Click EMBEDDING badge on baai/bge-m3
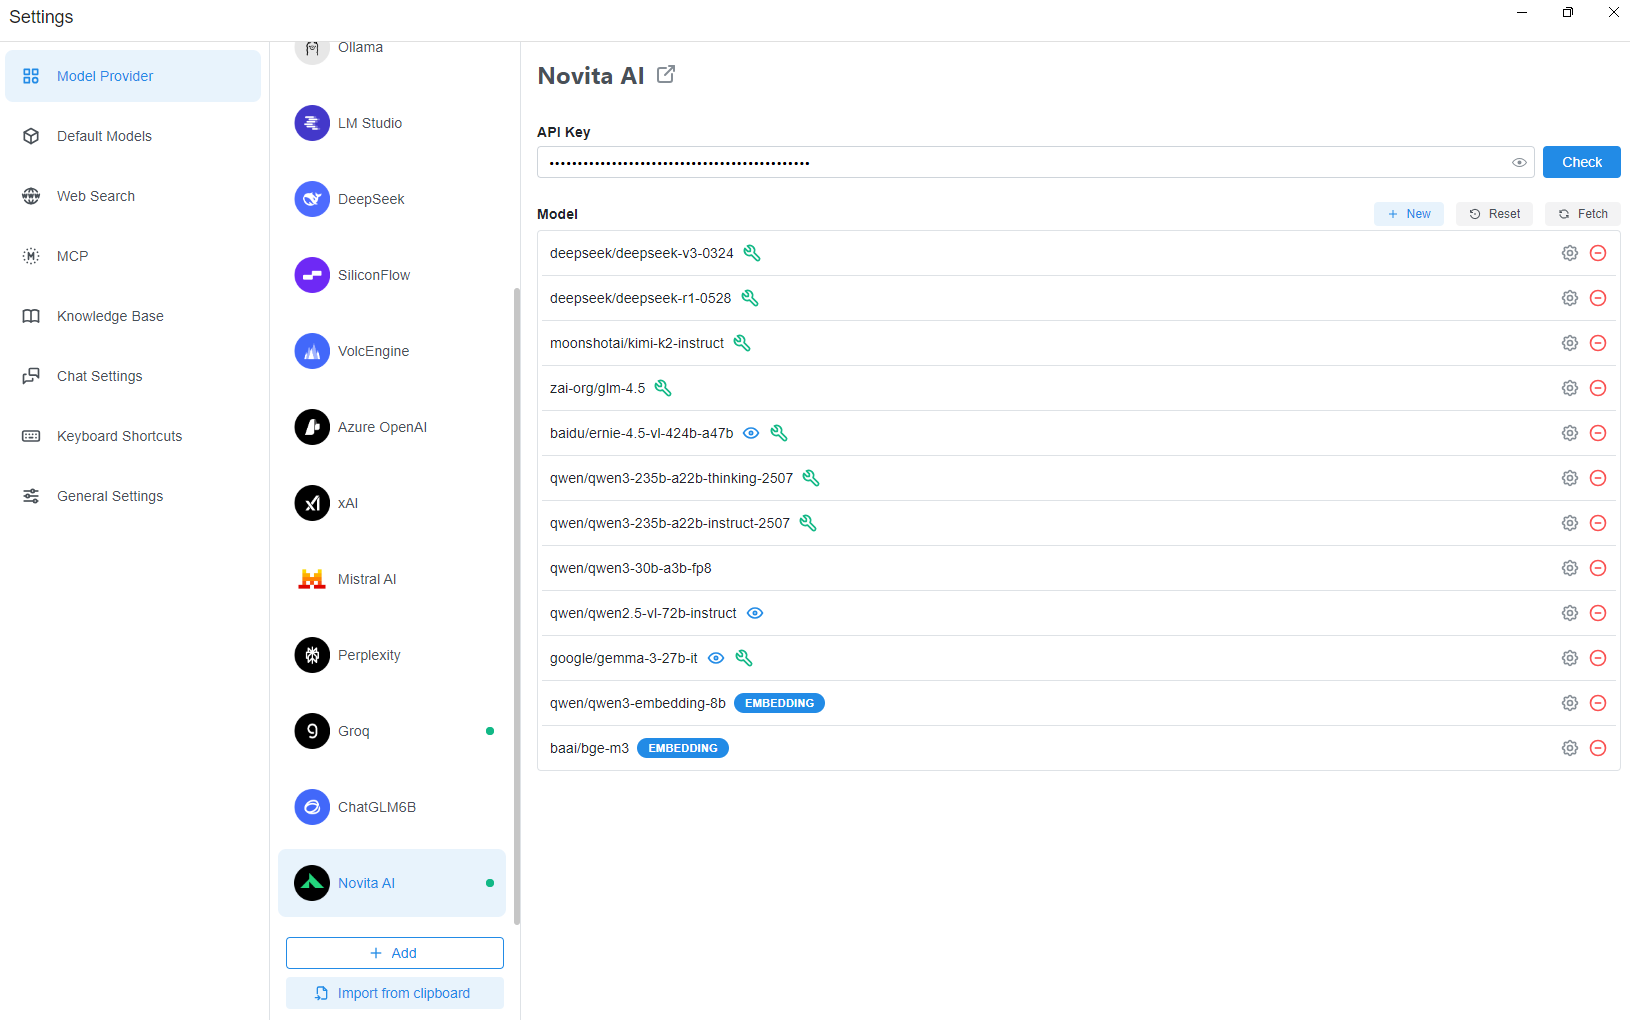 tap(683, 748)
